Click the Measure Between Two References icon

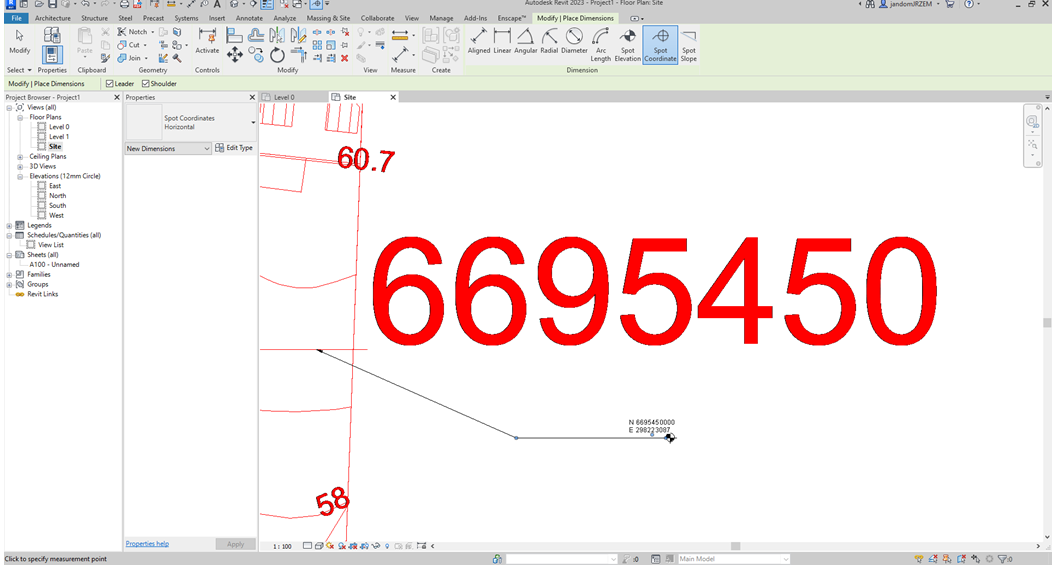point(400,35)
